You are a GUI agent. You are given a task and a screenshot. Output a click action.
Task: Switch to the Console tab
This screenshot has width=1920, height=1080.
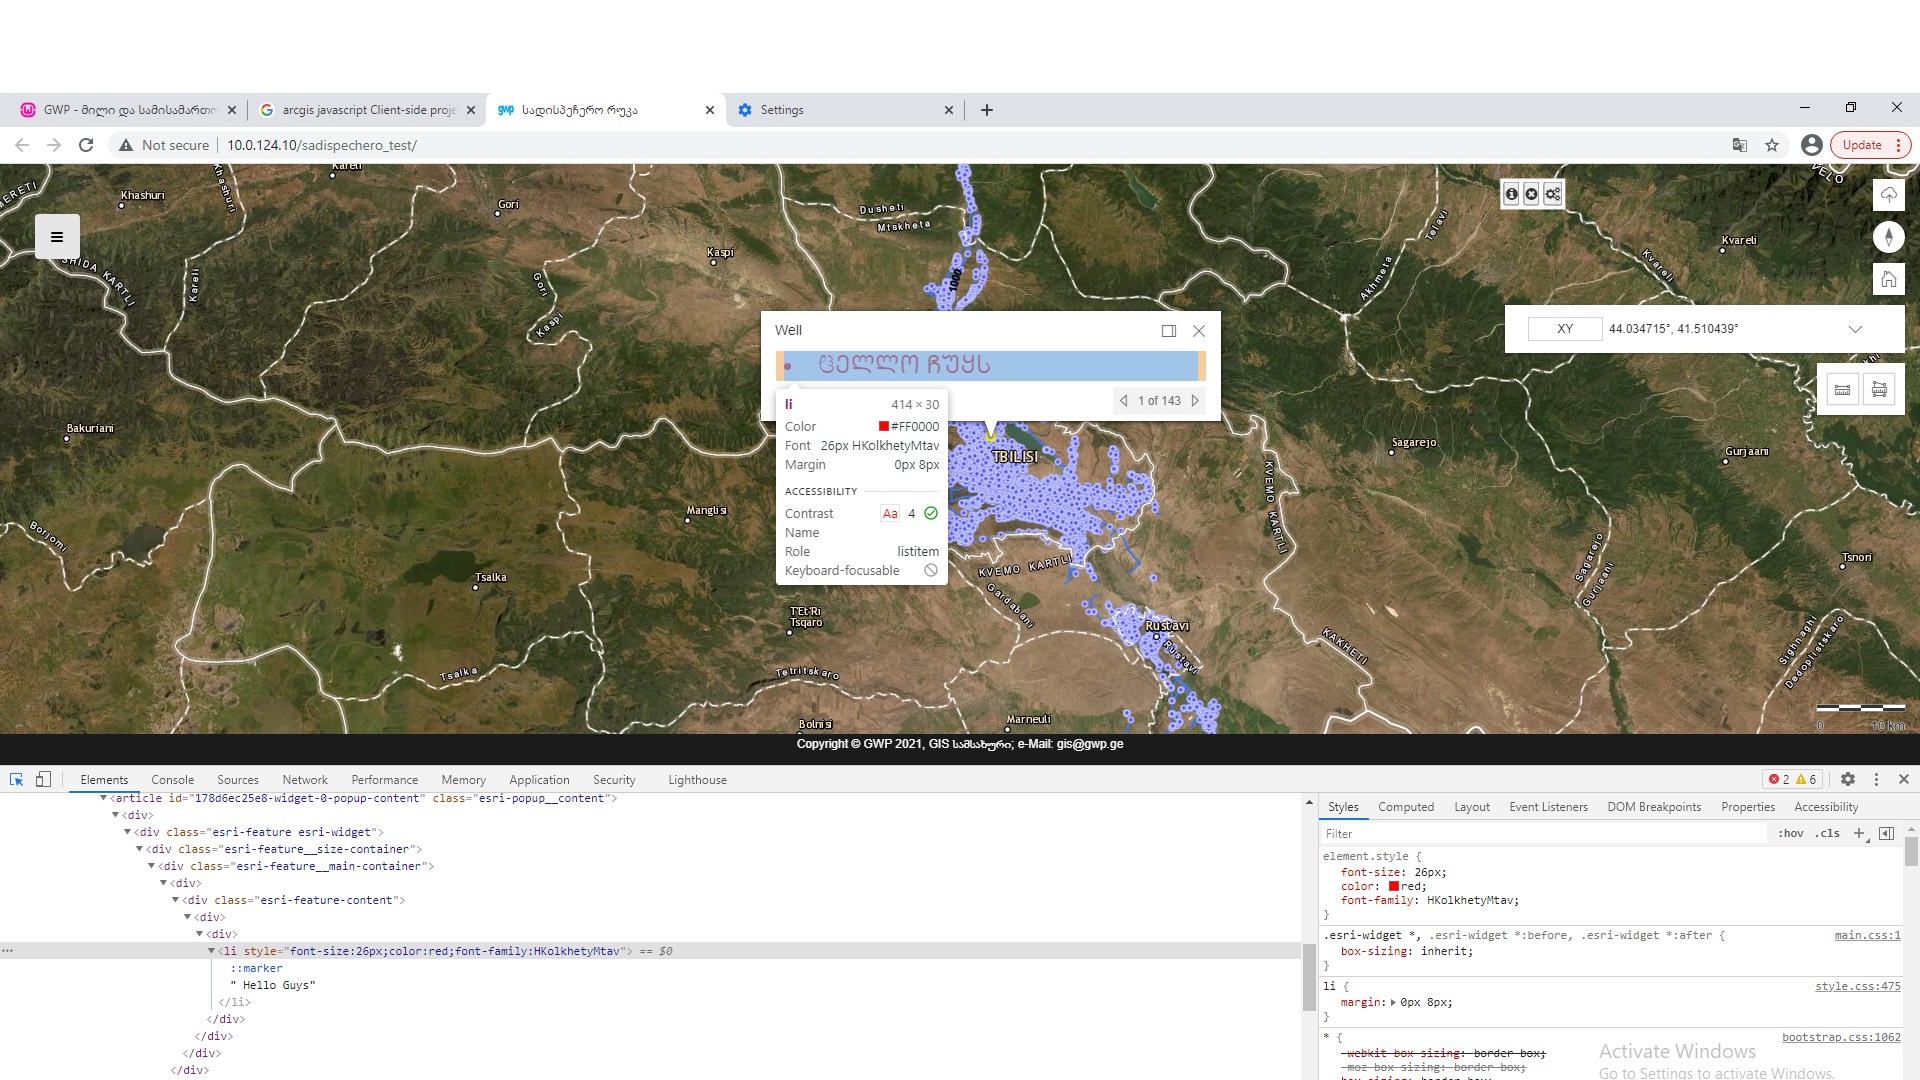172,779
